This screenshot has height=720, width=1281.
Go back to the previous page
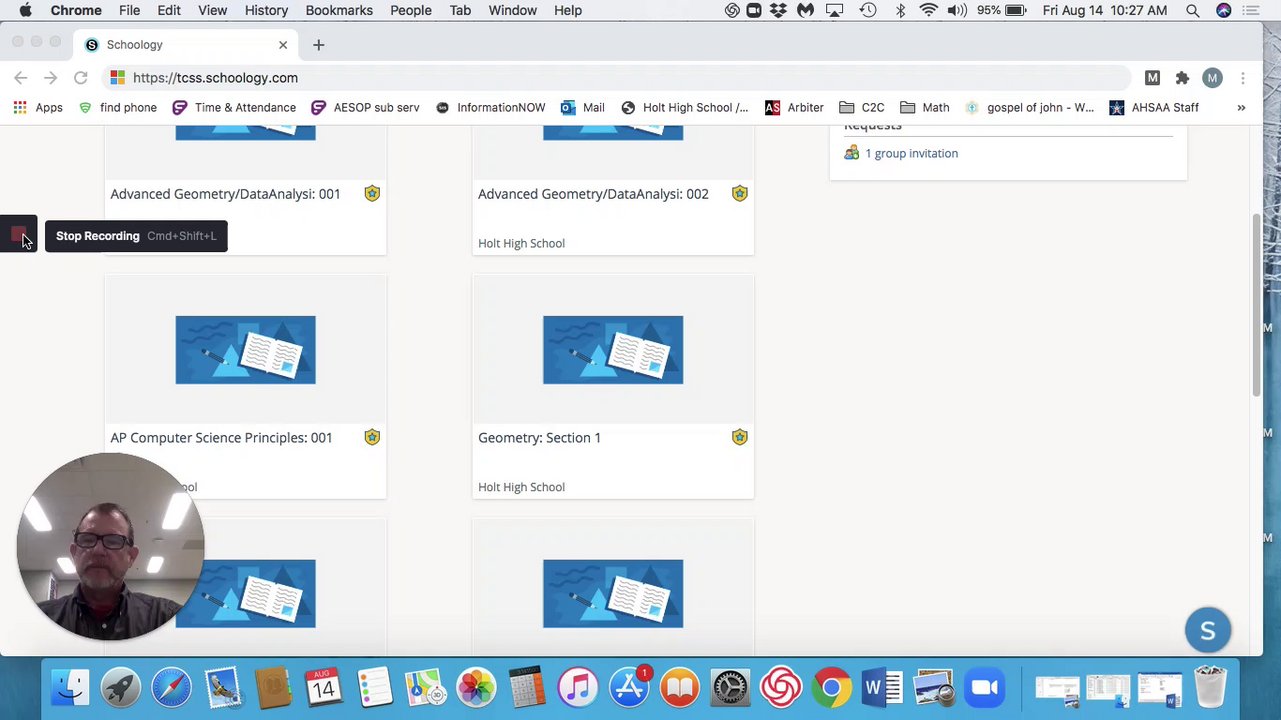click(x=21, y=77)
